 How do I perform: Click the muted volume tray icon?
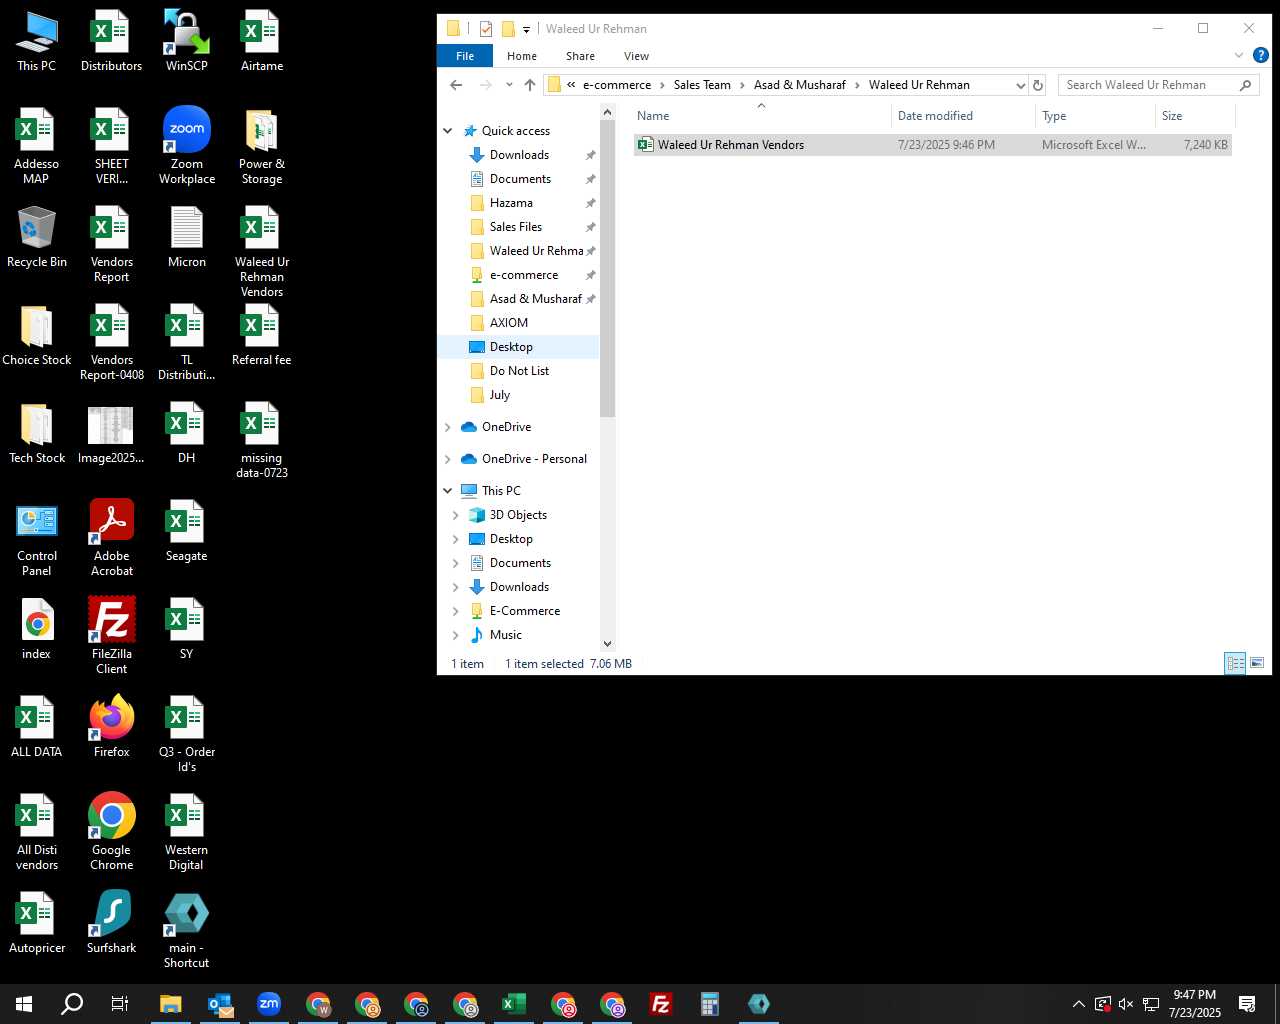coord(1126,1004)
